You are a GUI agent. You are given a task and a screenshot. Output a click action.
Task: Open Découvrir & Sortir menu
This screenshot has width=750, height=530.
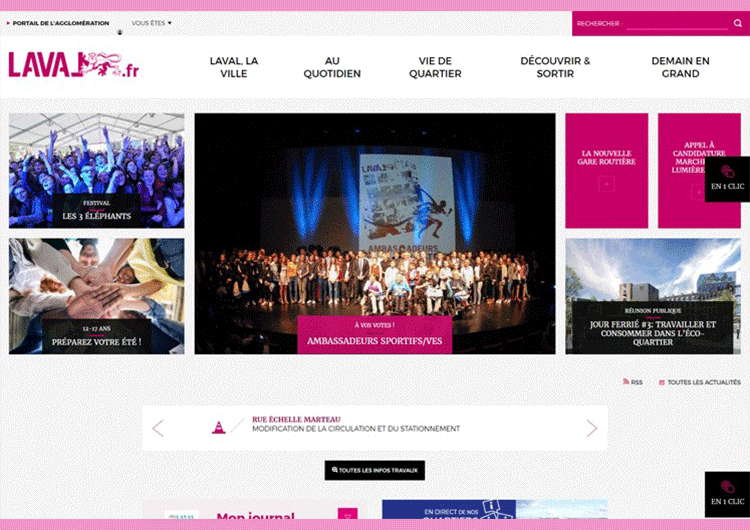click(555, 67)
